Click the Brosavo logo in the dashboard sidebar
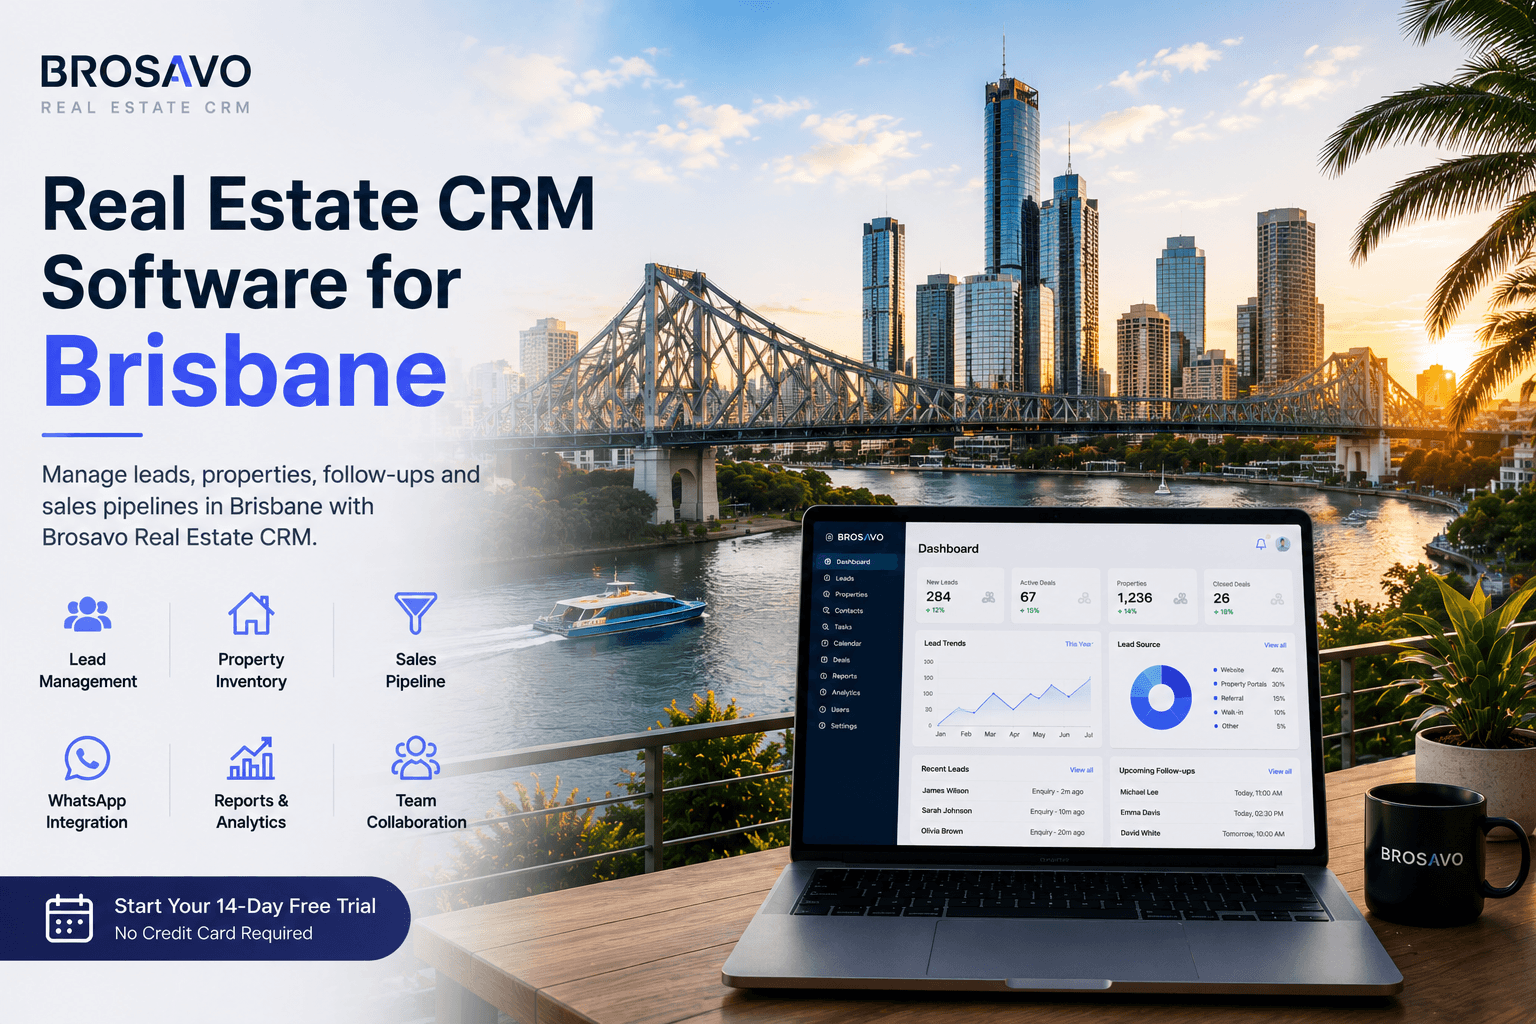The height and width of the screenshot is (1024, 1536). pyautogui.click(x=854, y=537)
